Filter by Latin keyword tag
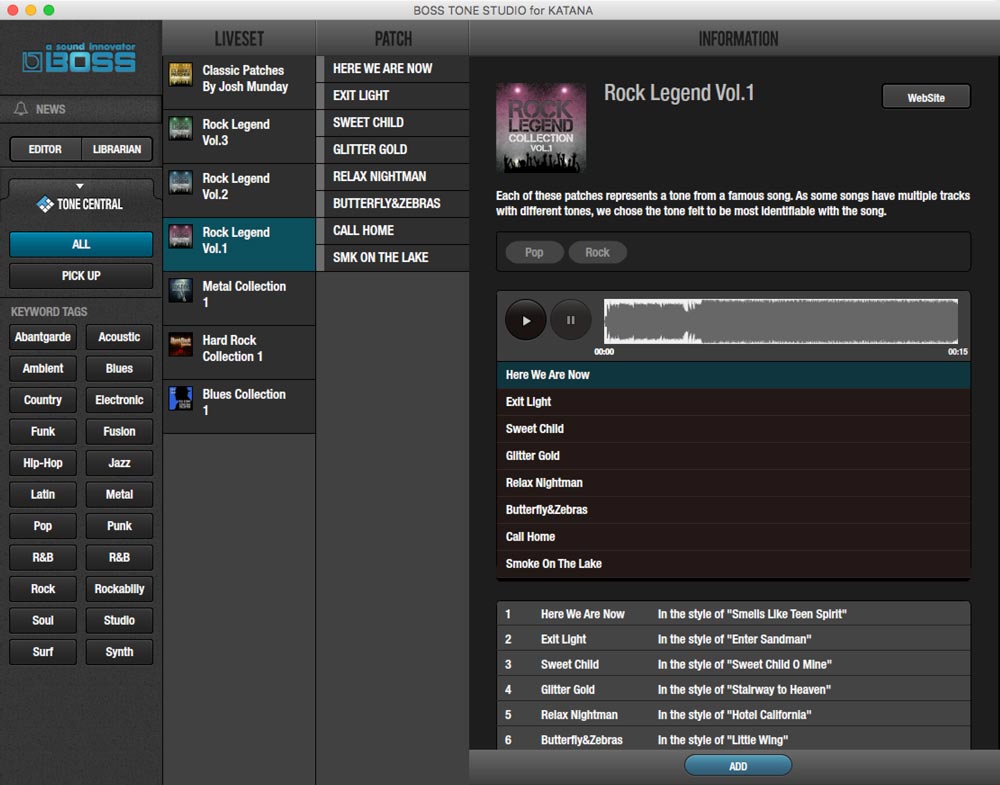1000x785 pixels. tap(43, 494)
